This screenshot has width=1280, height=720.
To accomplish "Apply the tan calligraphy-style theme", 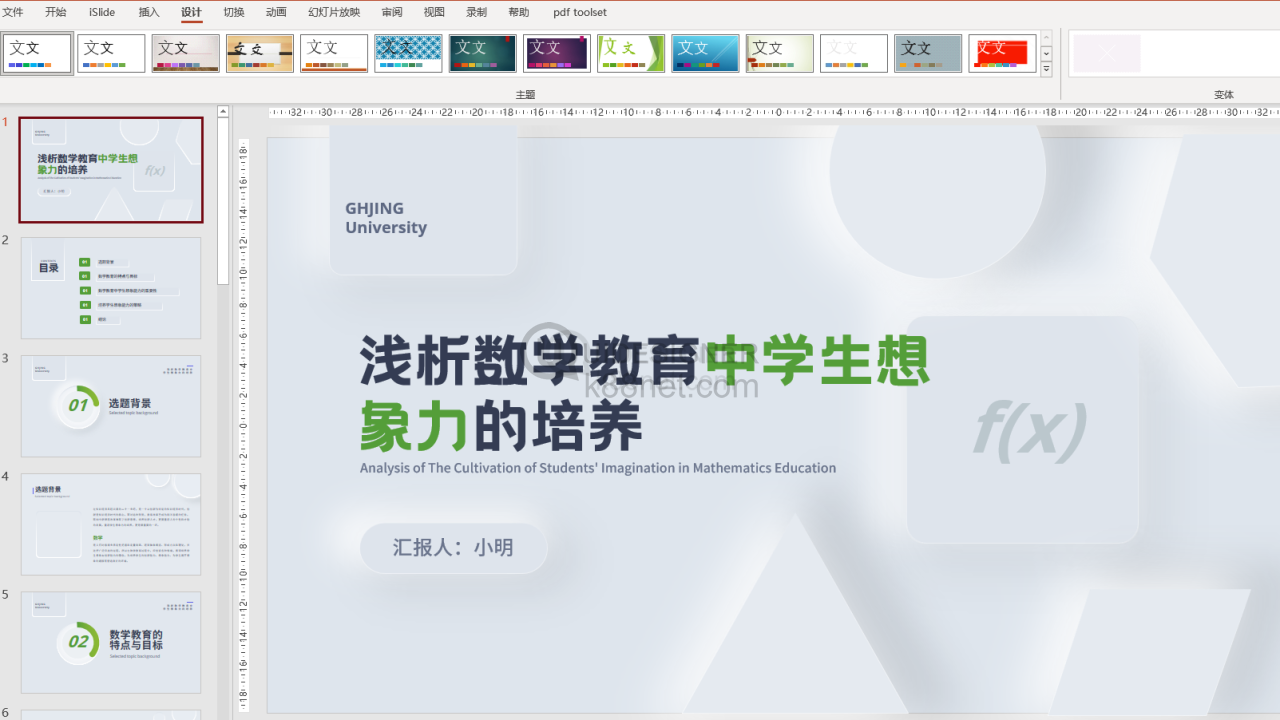I will [260, 53].
